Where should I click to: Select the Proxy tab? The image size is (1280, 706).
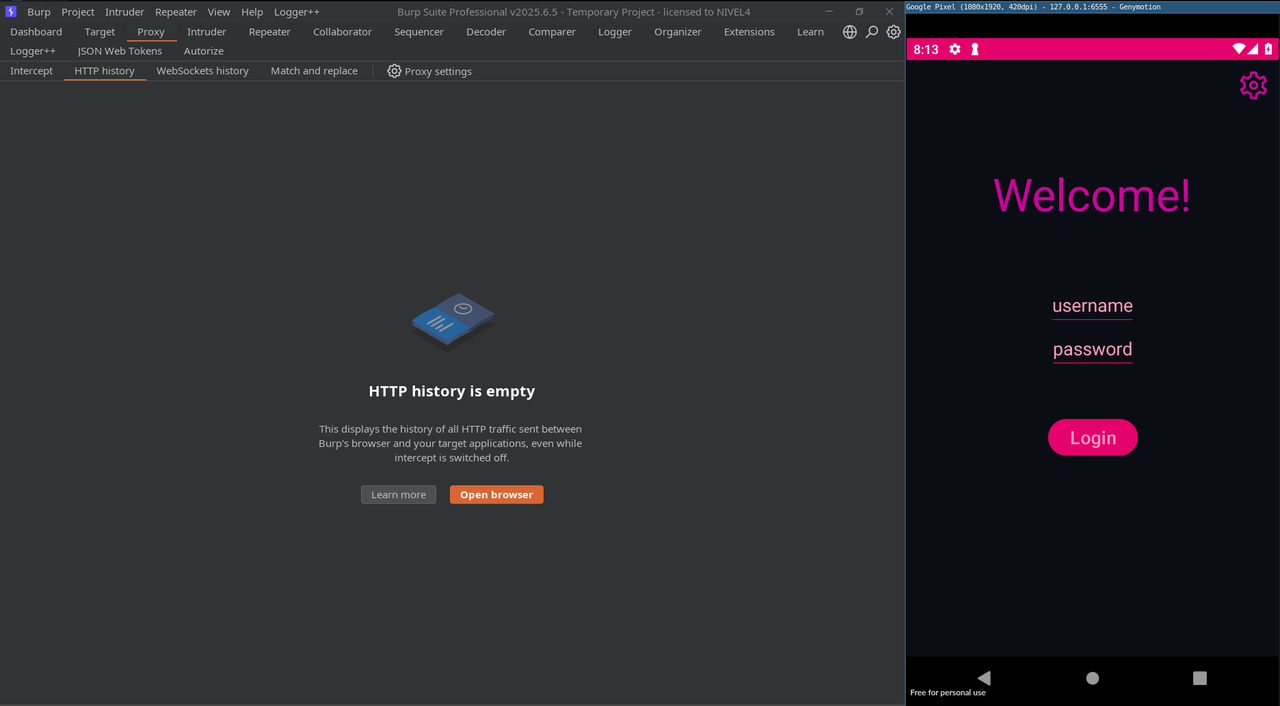click(151, 32)
